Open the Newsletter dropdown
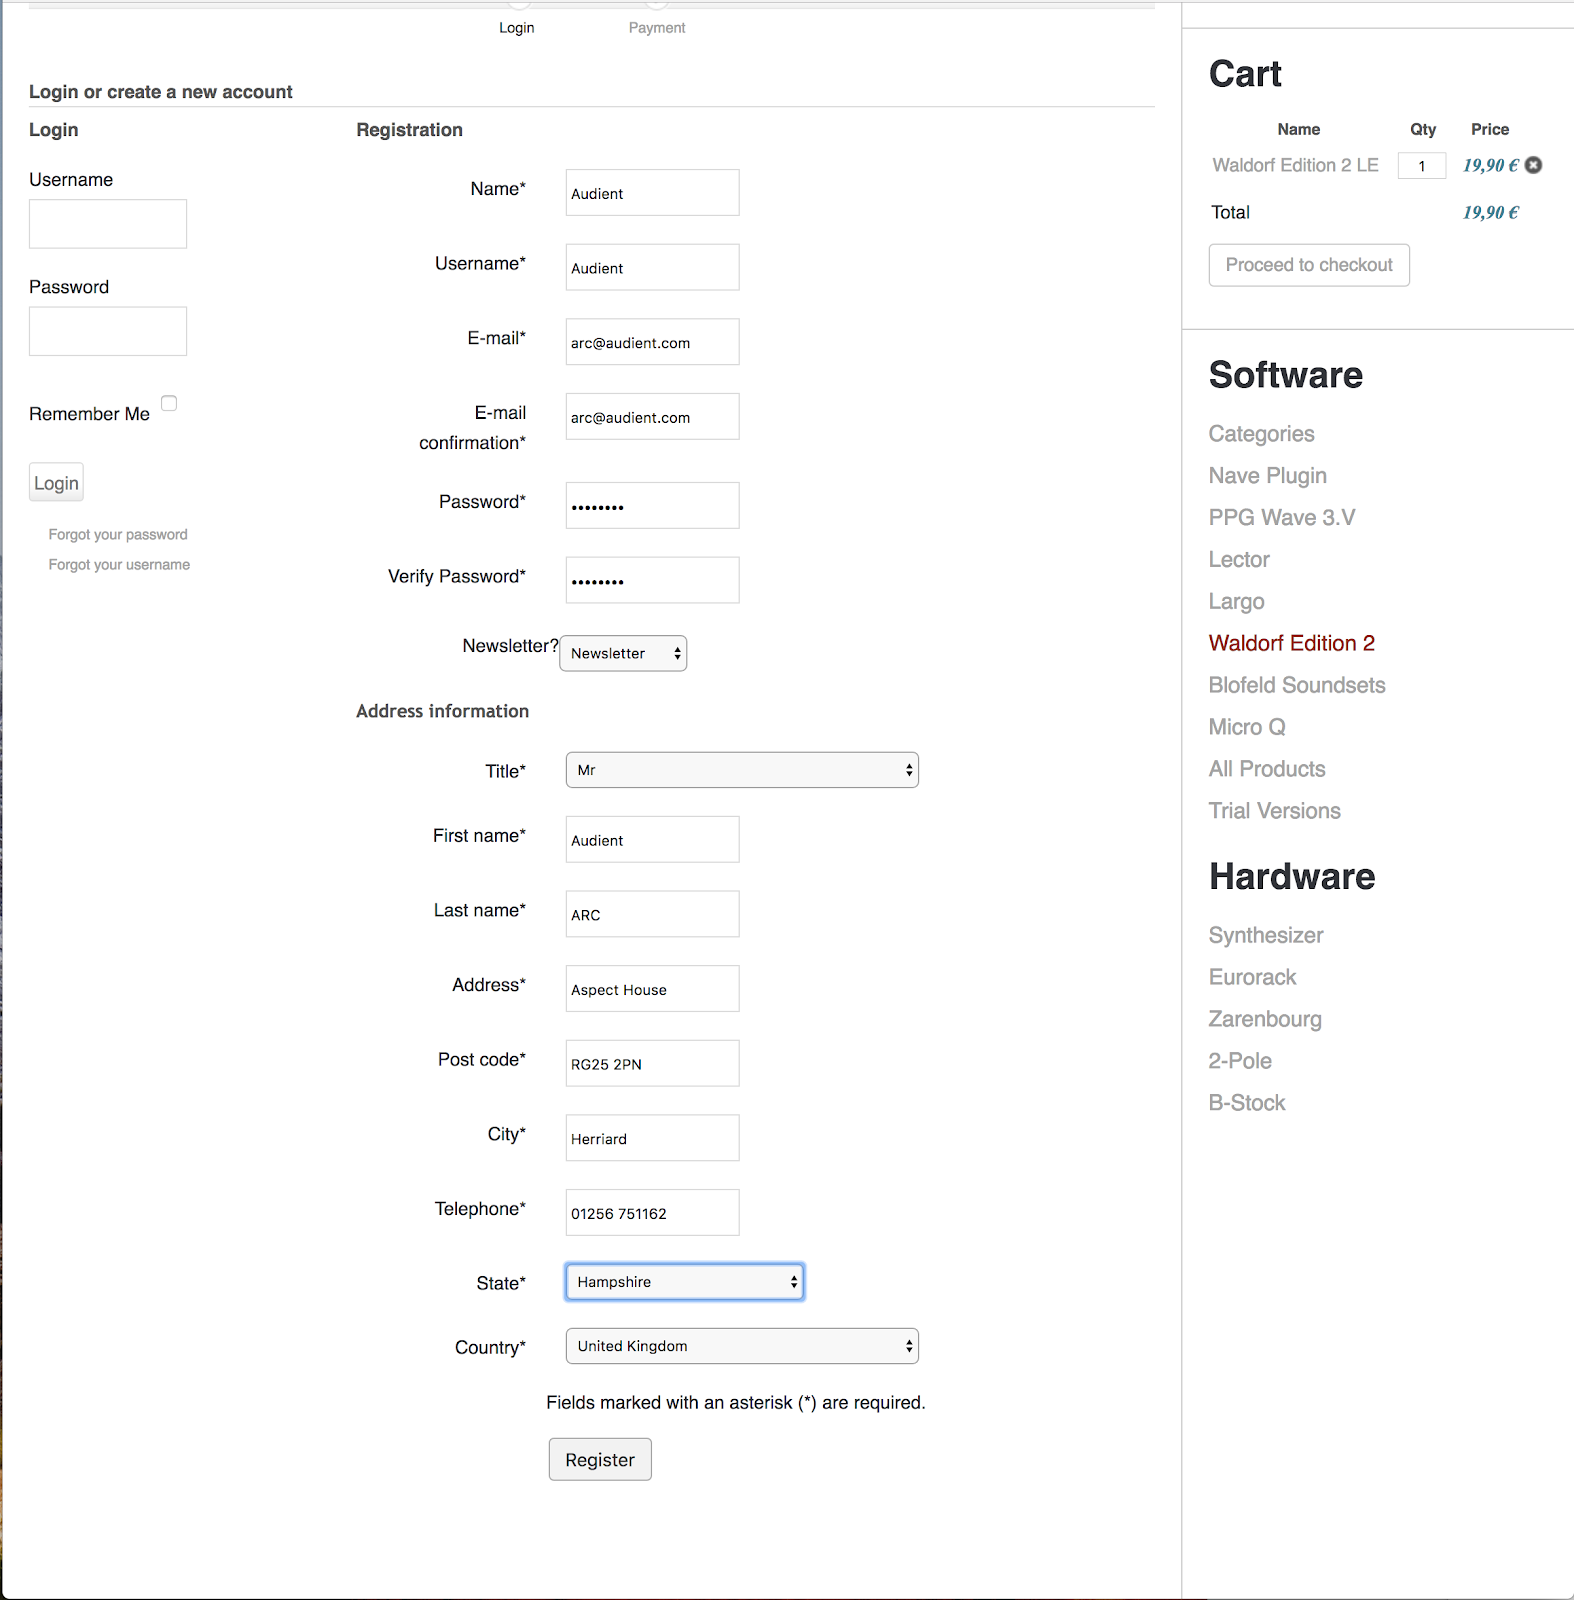This screenshot has height=1600, width=1574. (623, 653)
